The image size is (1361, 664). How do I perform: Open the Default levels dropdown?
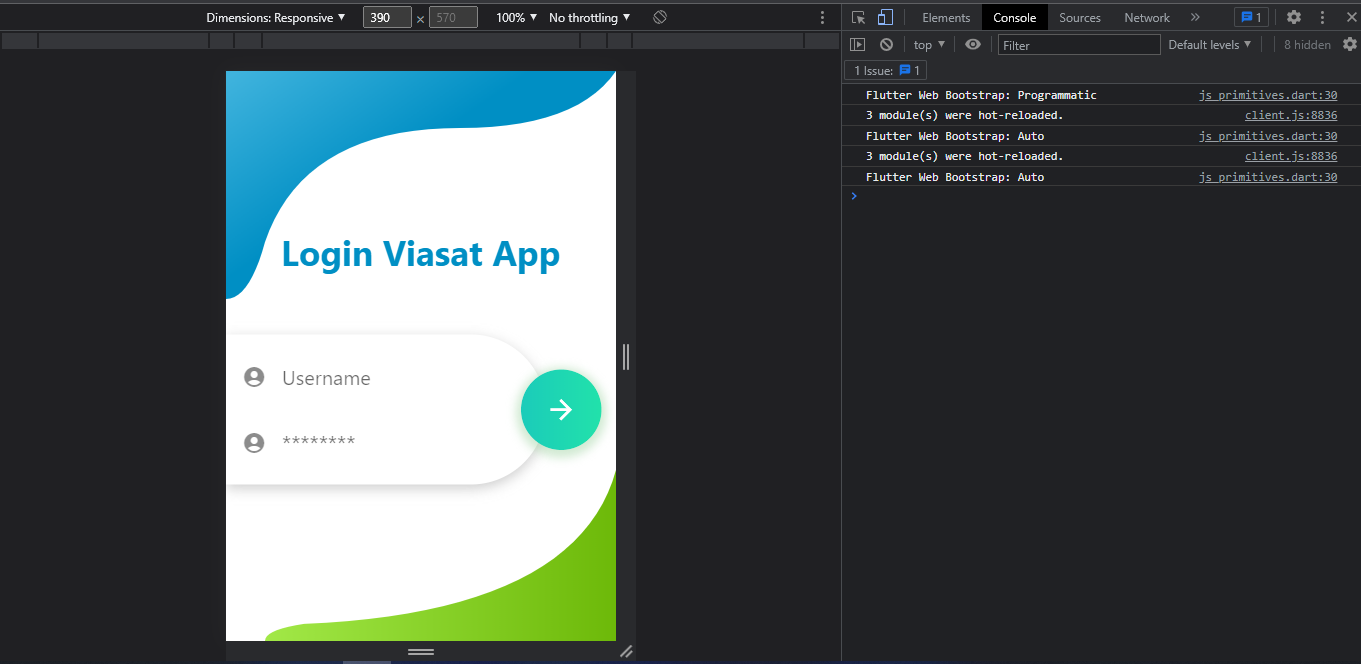click(1210, 44)
